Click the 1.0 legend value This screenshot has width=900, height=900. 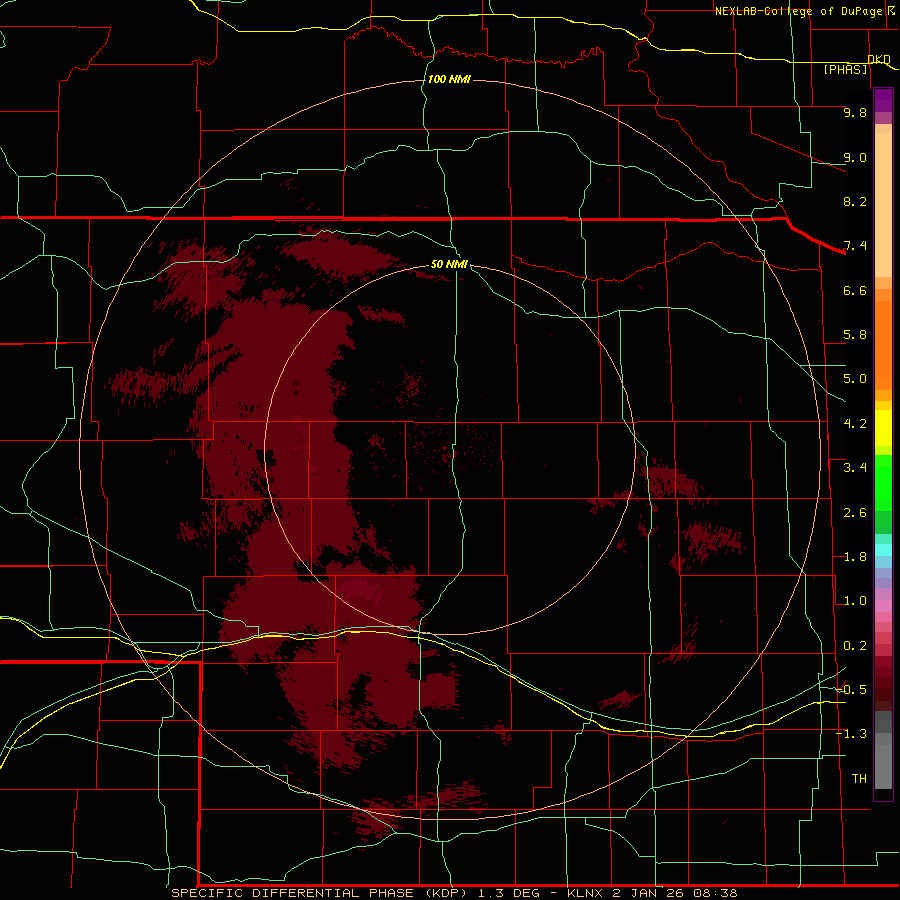click(x=855, y=601)
